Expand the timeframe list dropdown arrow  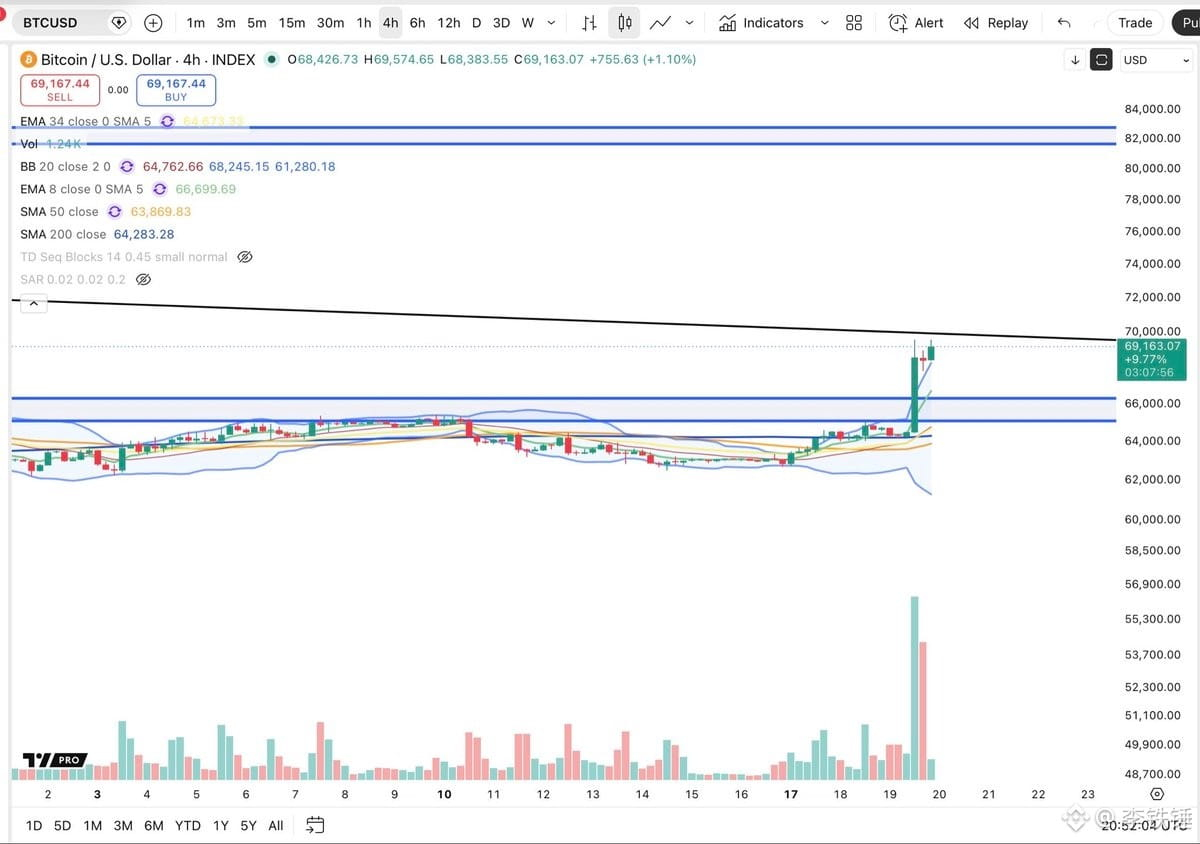point(551,22)
